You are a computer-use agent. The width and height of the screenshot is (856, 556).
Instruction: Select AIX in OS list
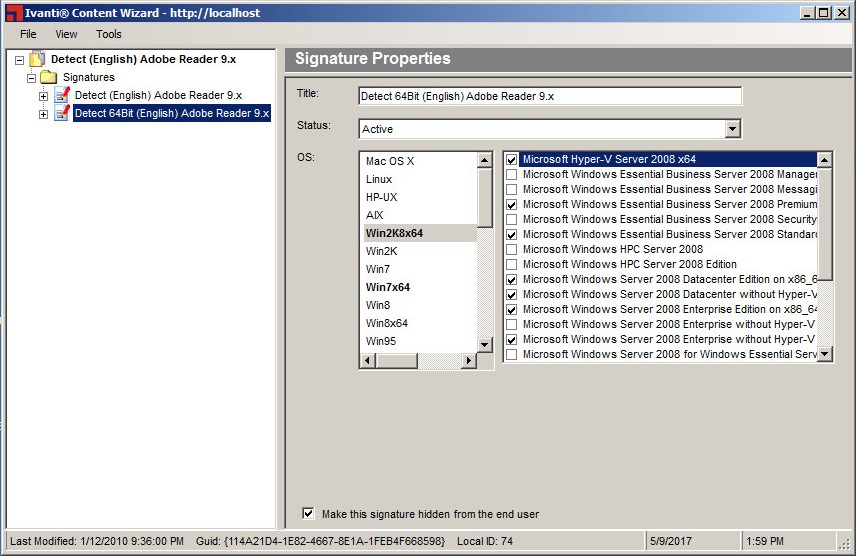[x=374, y=215]
